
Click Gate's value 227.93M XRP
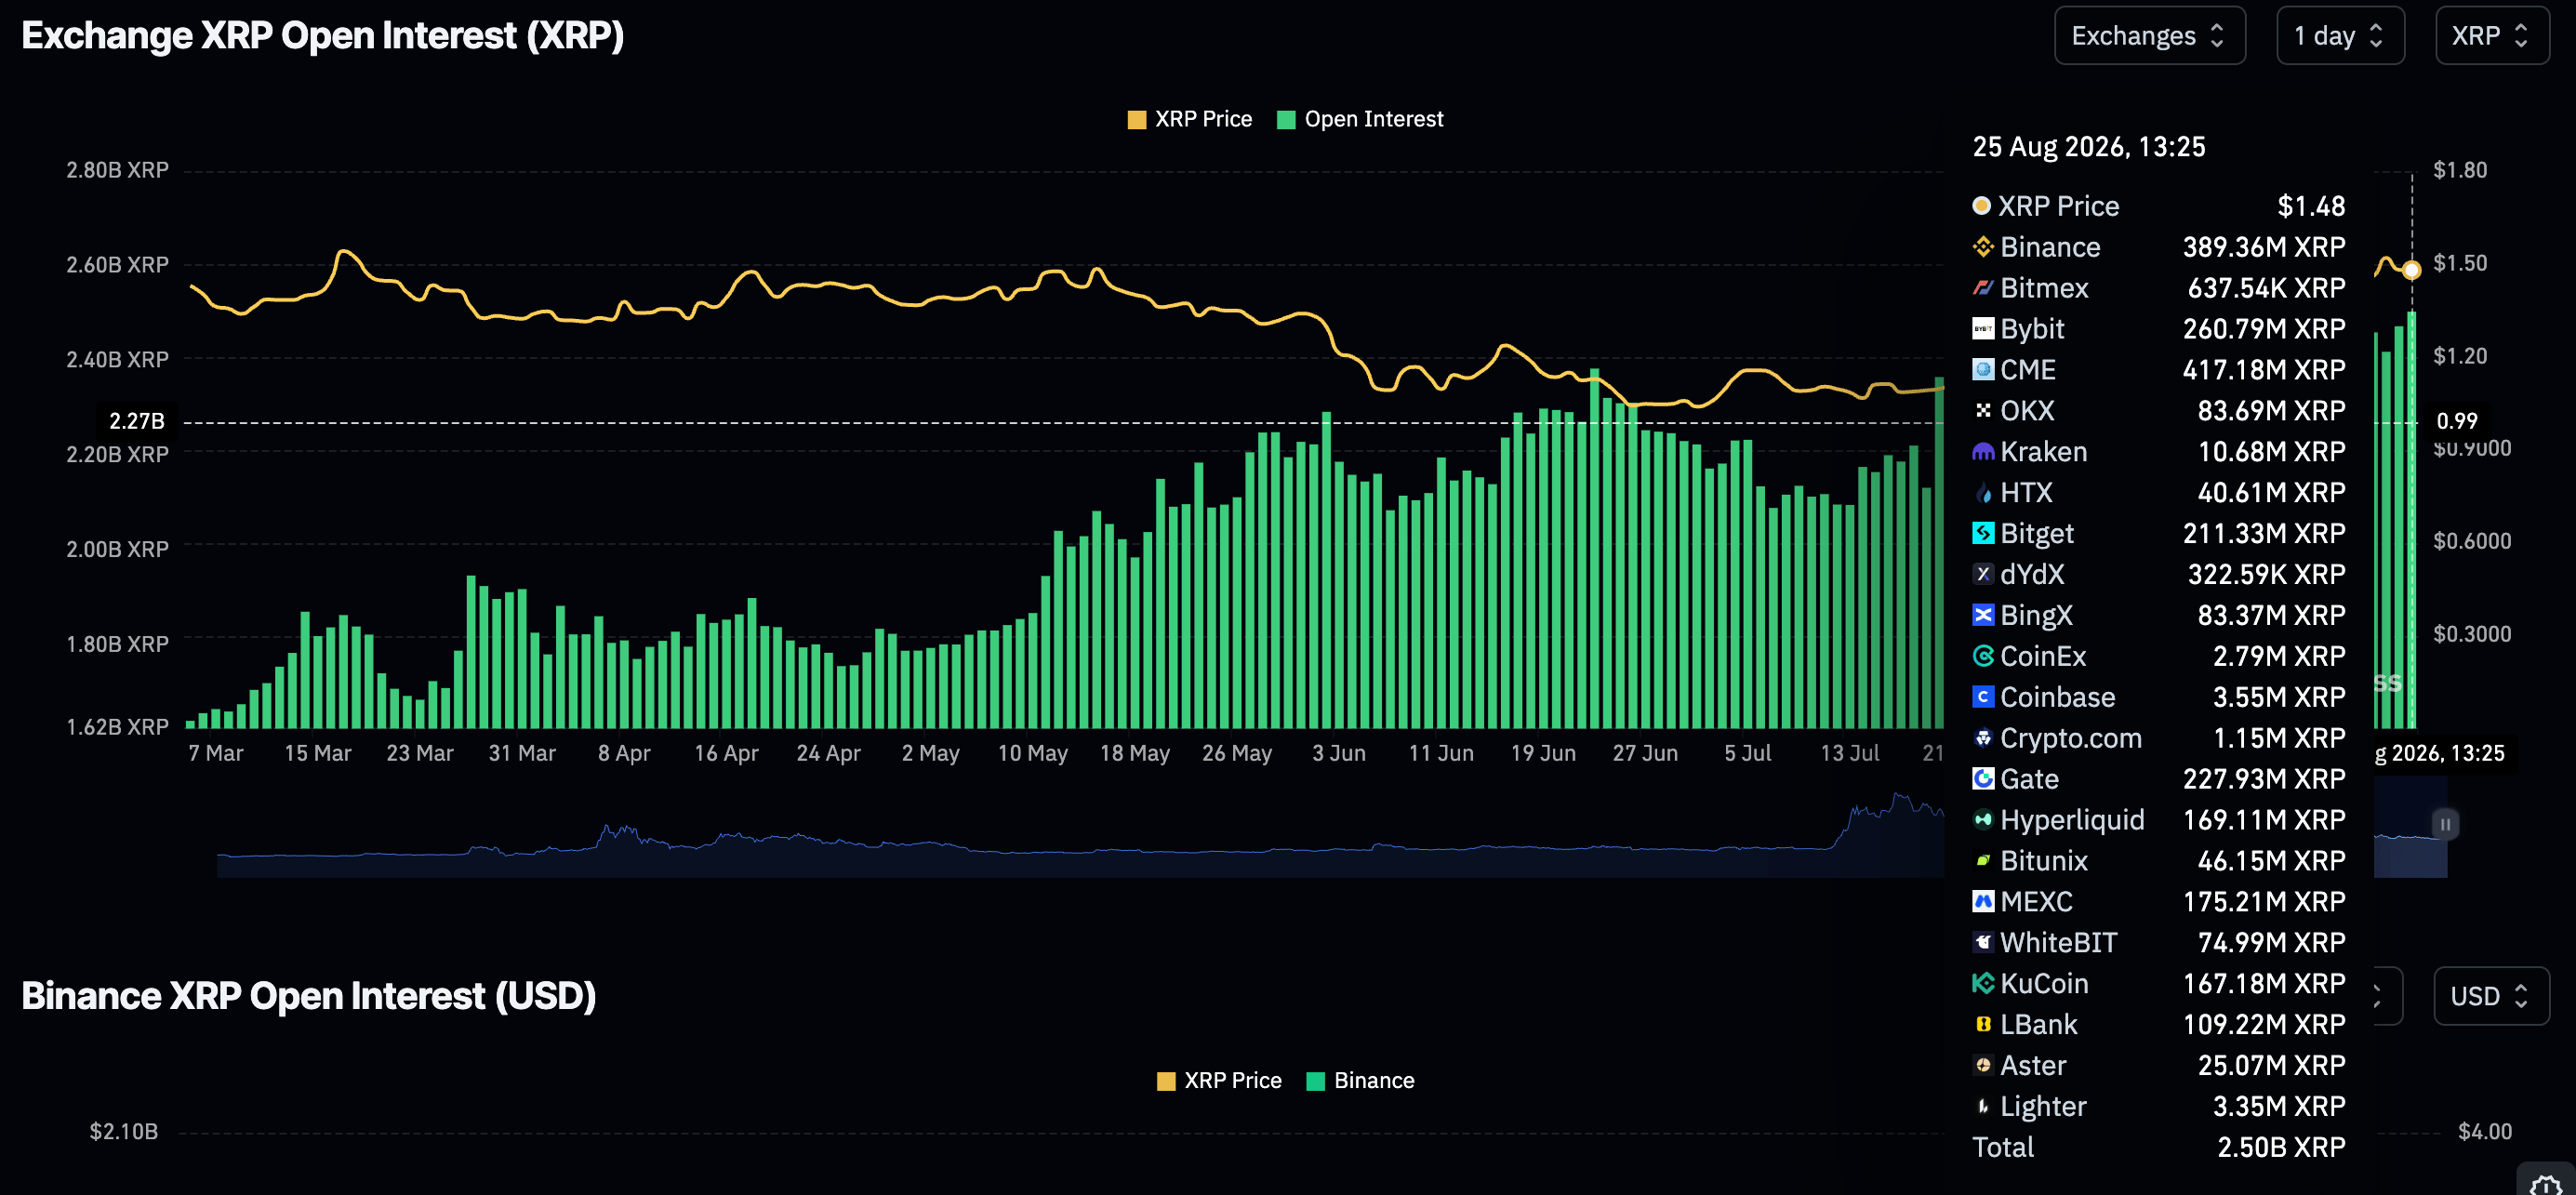pyautogui.click(x=2263, y=779)
